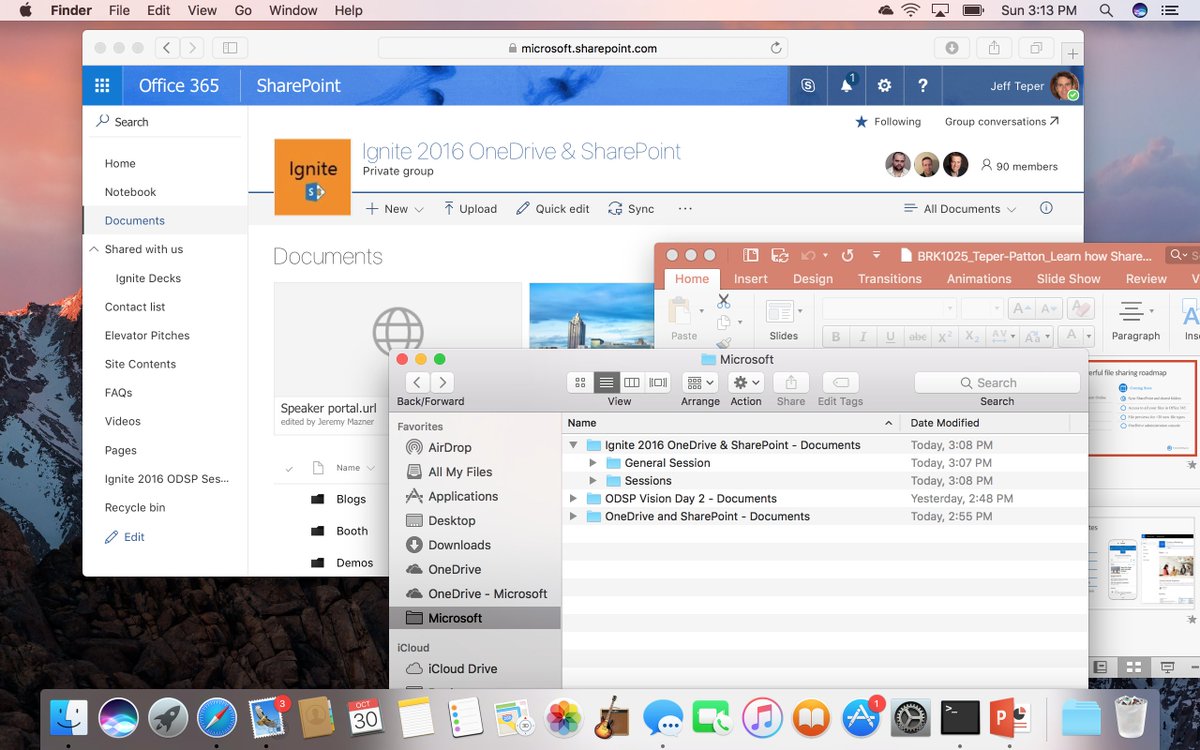Open iTunes from the Dock
Viewport: 1200px width, 750px height.
pyautogui.click(x=762, y=717)
